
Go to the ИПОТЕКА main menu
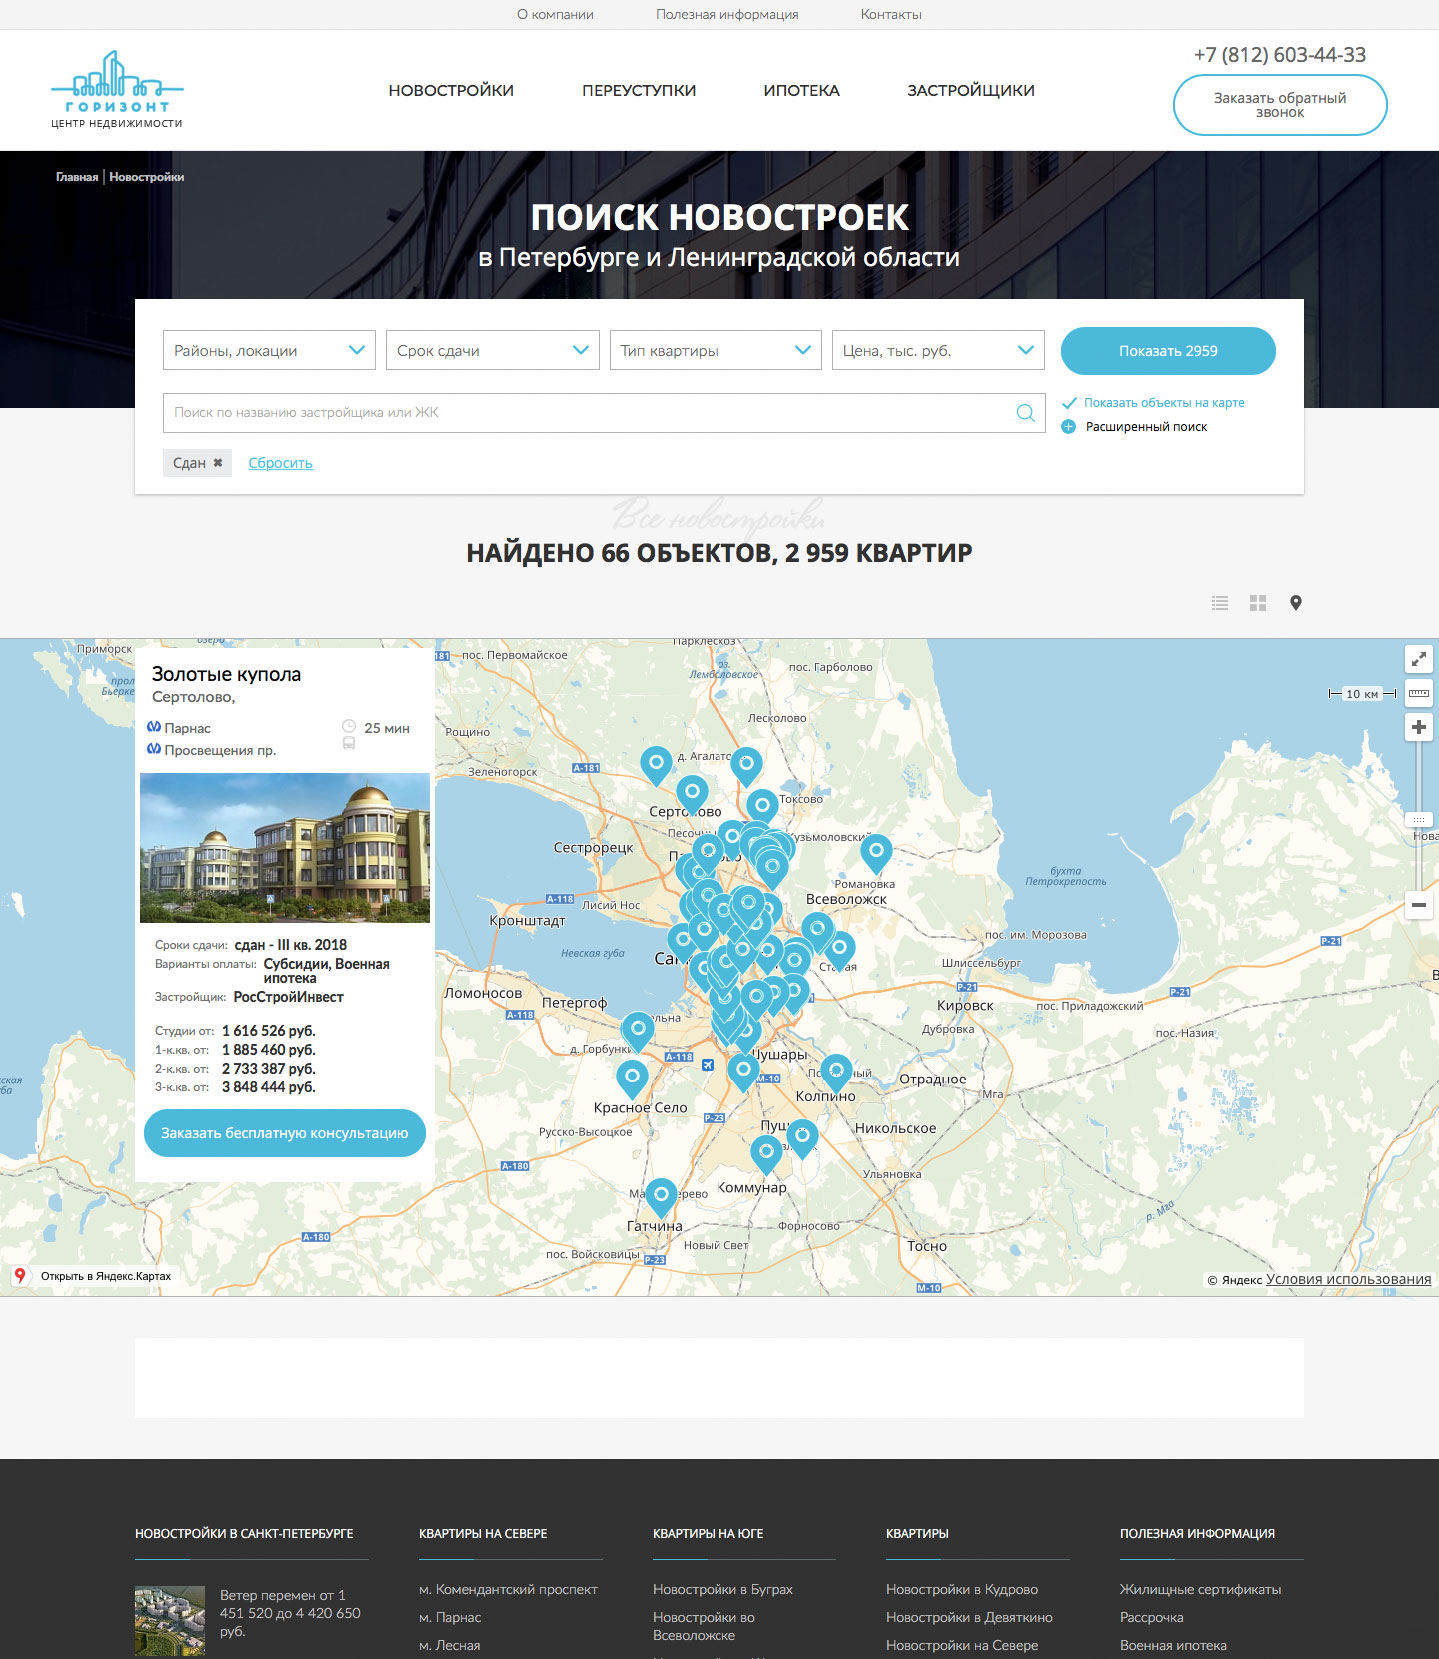click(x=801, y=90)
